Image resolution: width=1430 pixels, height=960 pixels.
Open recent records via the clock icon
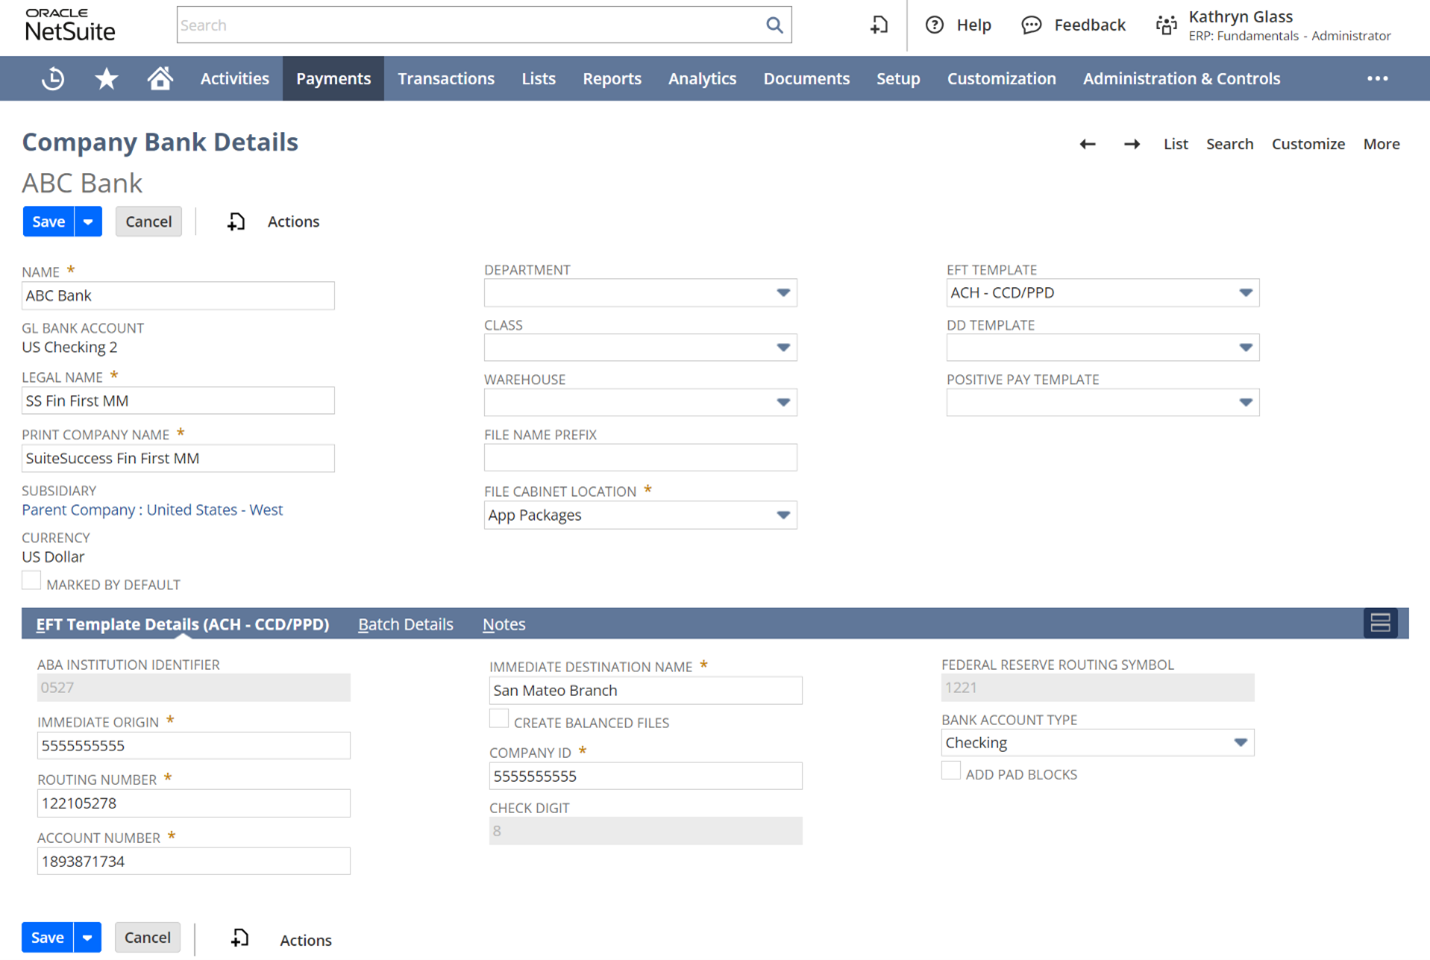coord(52,78)
